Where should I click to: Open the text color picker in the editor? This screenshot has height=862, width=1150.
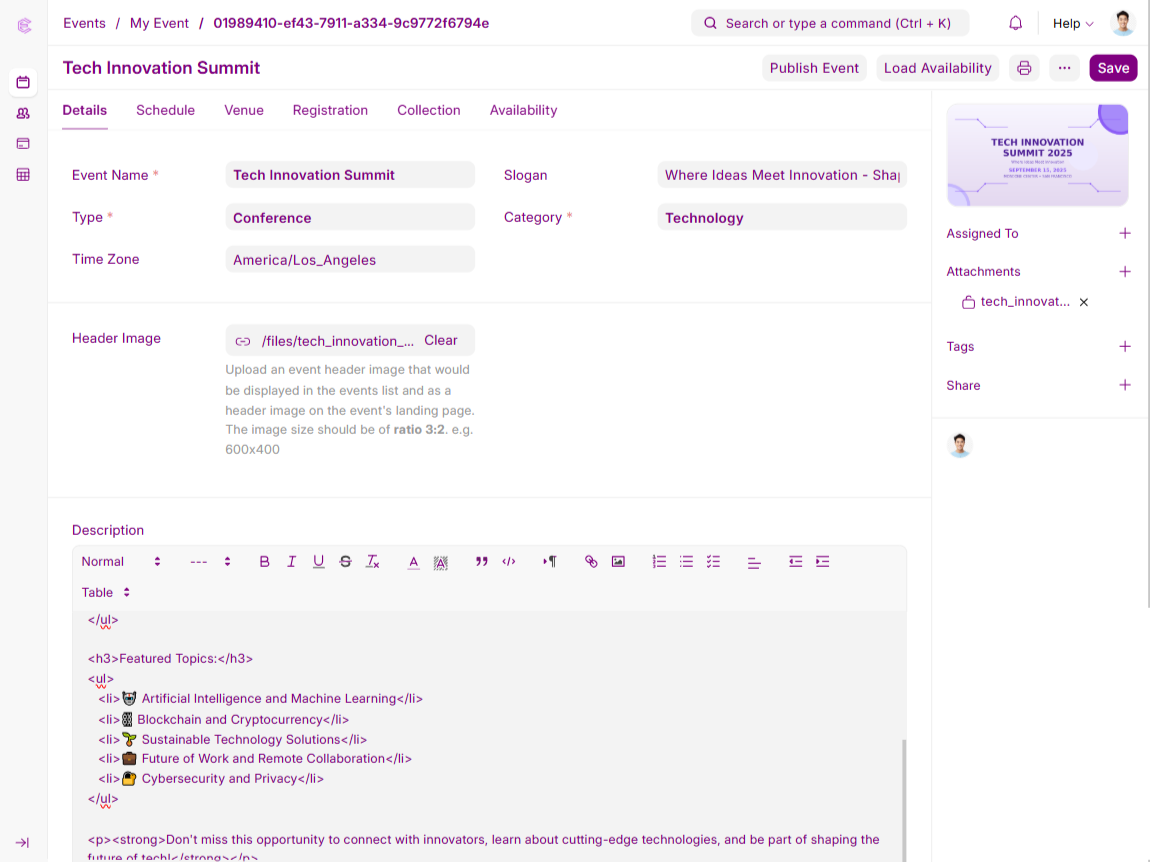tap(413, 561)
